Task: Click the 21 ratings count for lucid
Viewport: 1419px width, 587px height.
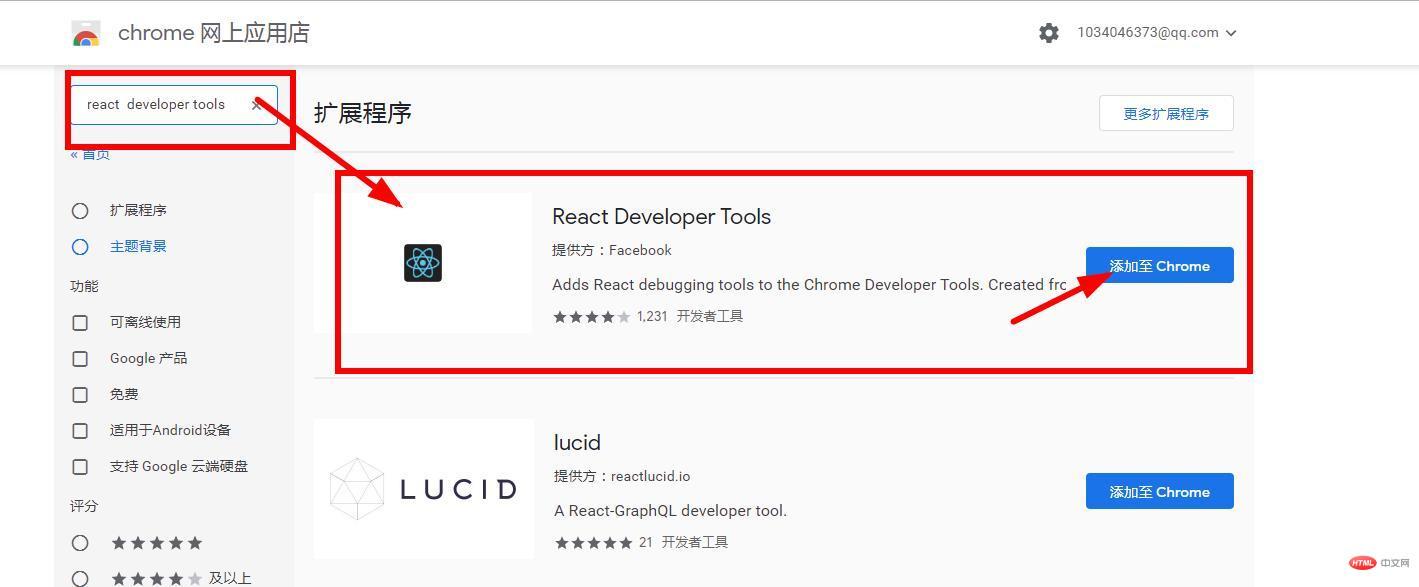Action: (x=645, y=542)
